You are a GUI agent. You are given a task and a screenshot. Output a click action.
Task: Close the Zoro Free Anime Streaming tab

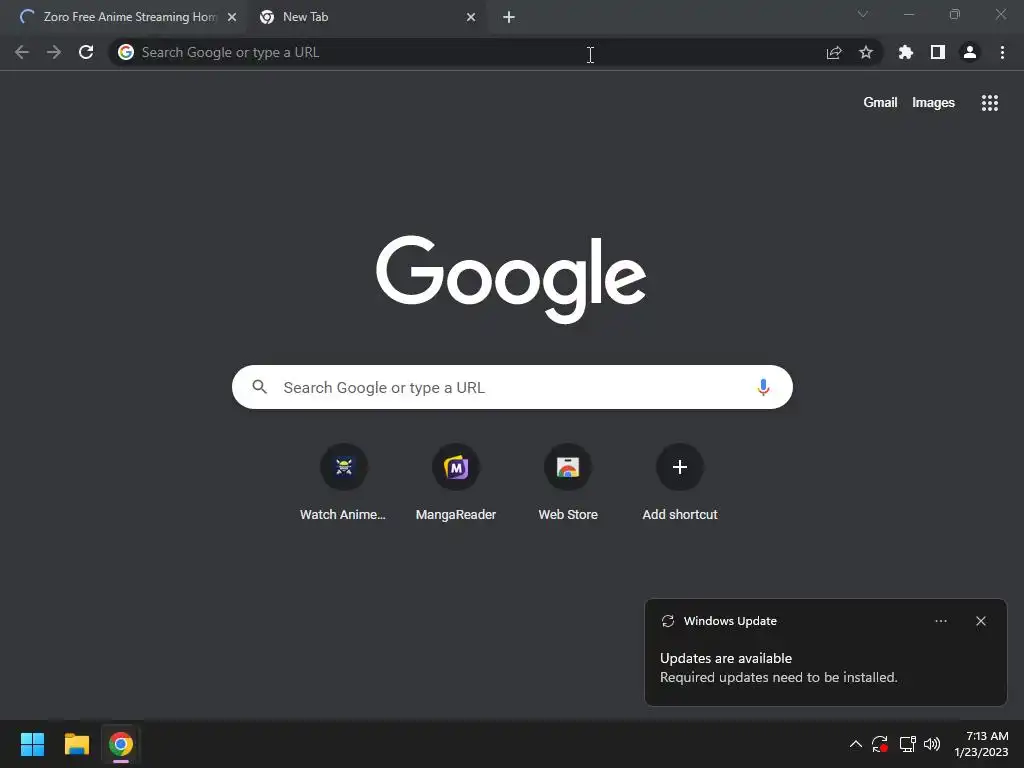point(232,17)
